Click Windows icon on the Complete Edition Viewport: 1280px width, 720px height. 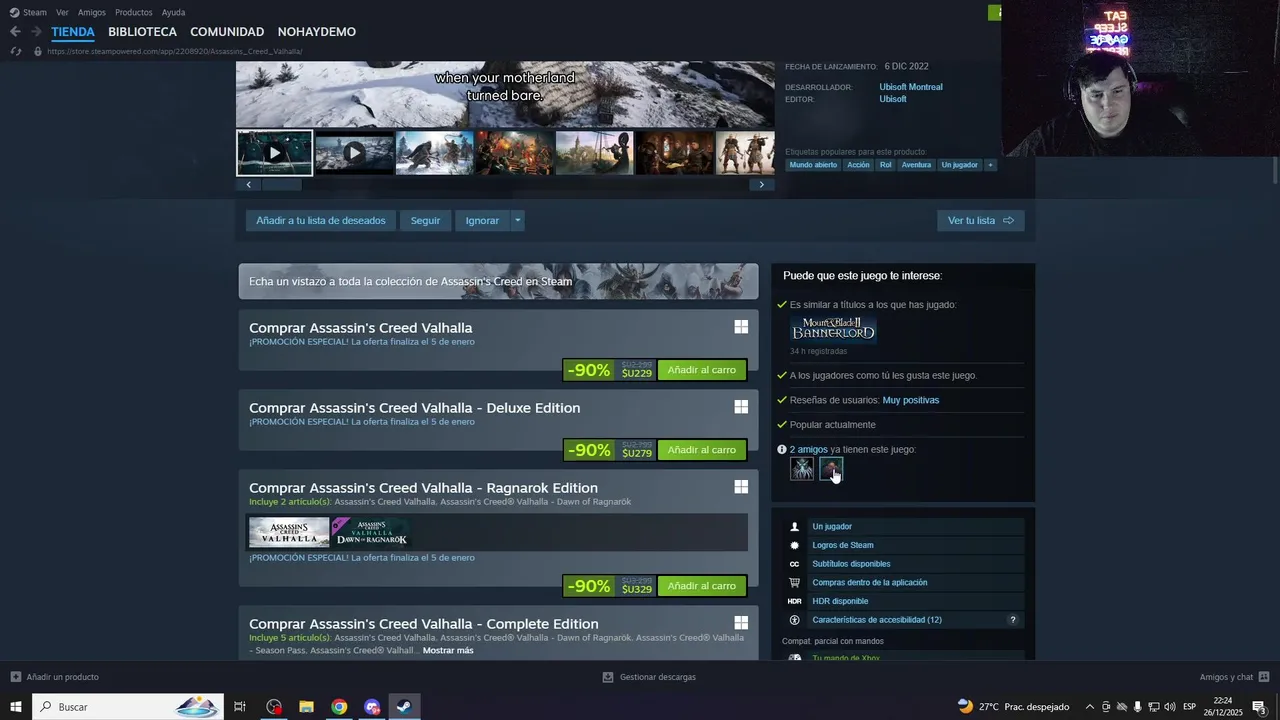[x=741, y=623]
